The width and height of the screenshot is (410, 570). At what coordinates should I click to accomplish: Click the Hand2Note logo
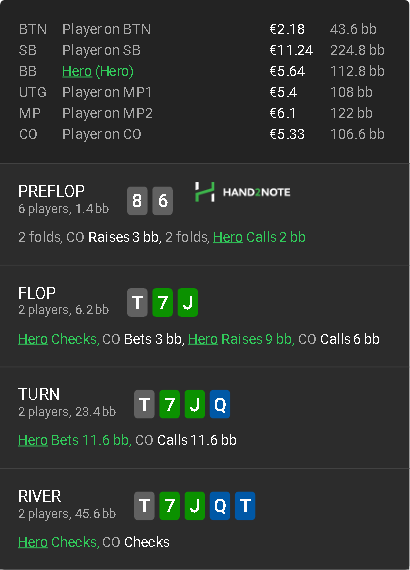pos(242,192)
